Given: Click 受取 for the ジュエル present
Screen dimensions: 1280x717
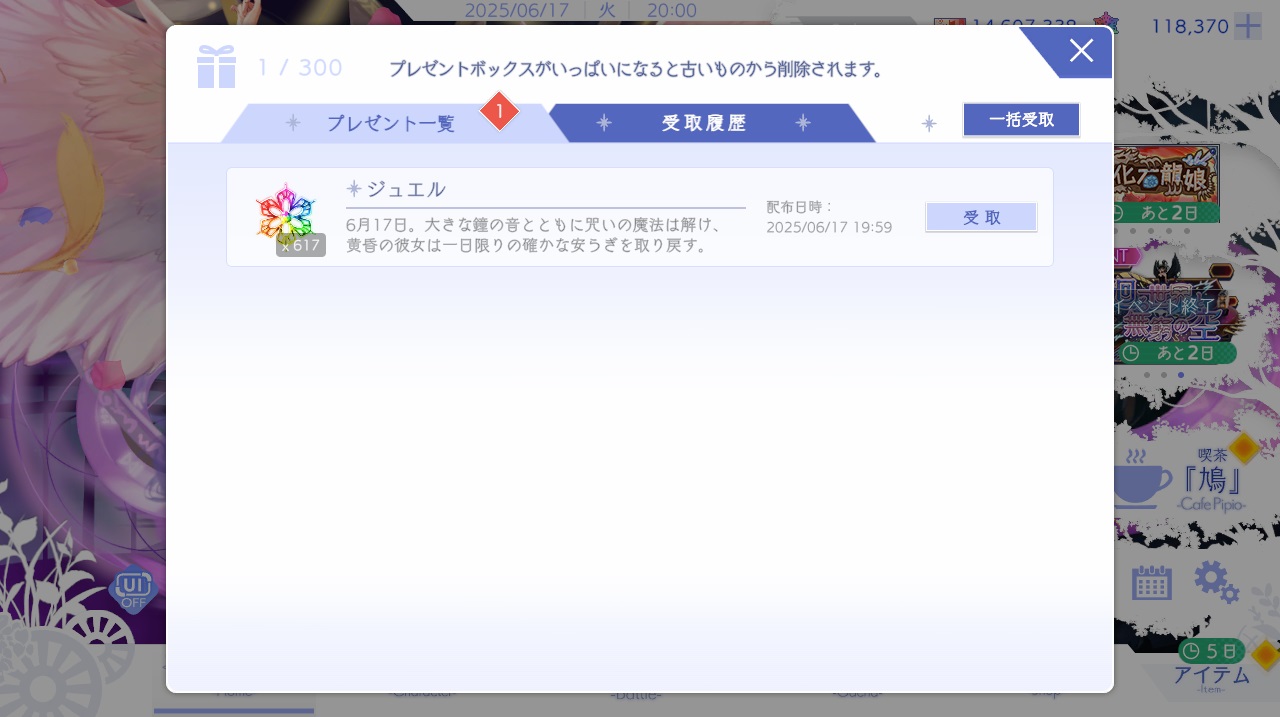Looking at the screenshot, I should click(981, 217).
